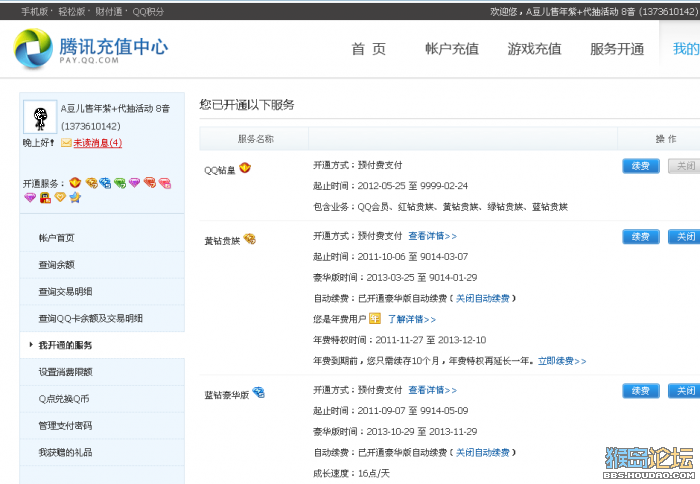Image resolution: width=700 pixels, height=484 pixels.
Task: Click the orange heart diamond service icon
Action: pyautogui.click(x=60, y=197)
